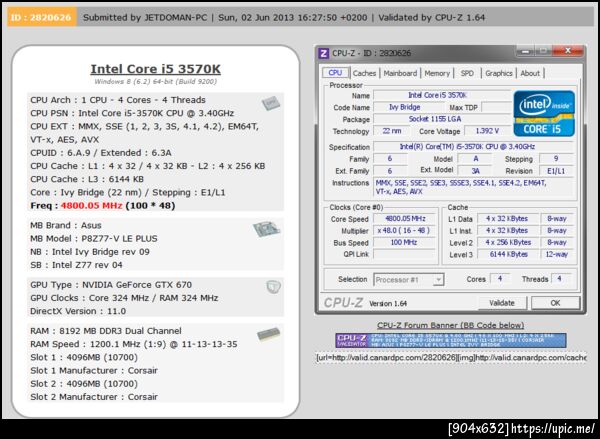Click the Validate button
This screenshot has width=600, height=439.
(502, 303)
